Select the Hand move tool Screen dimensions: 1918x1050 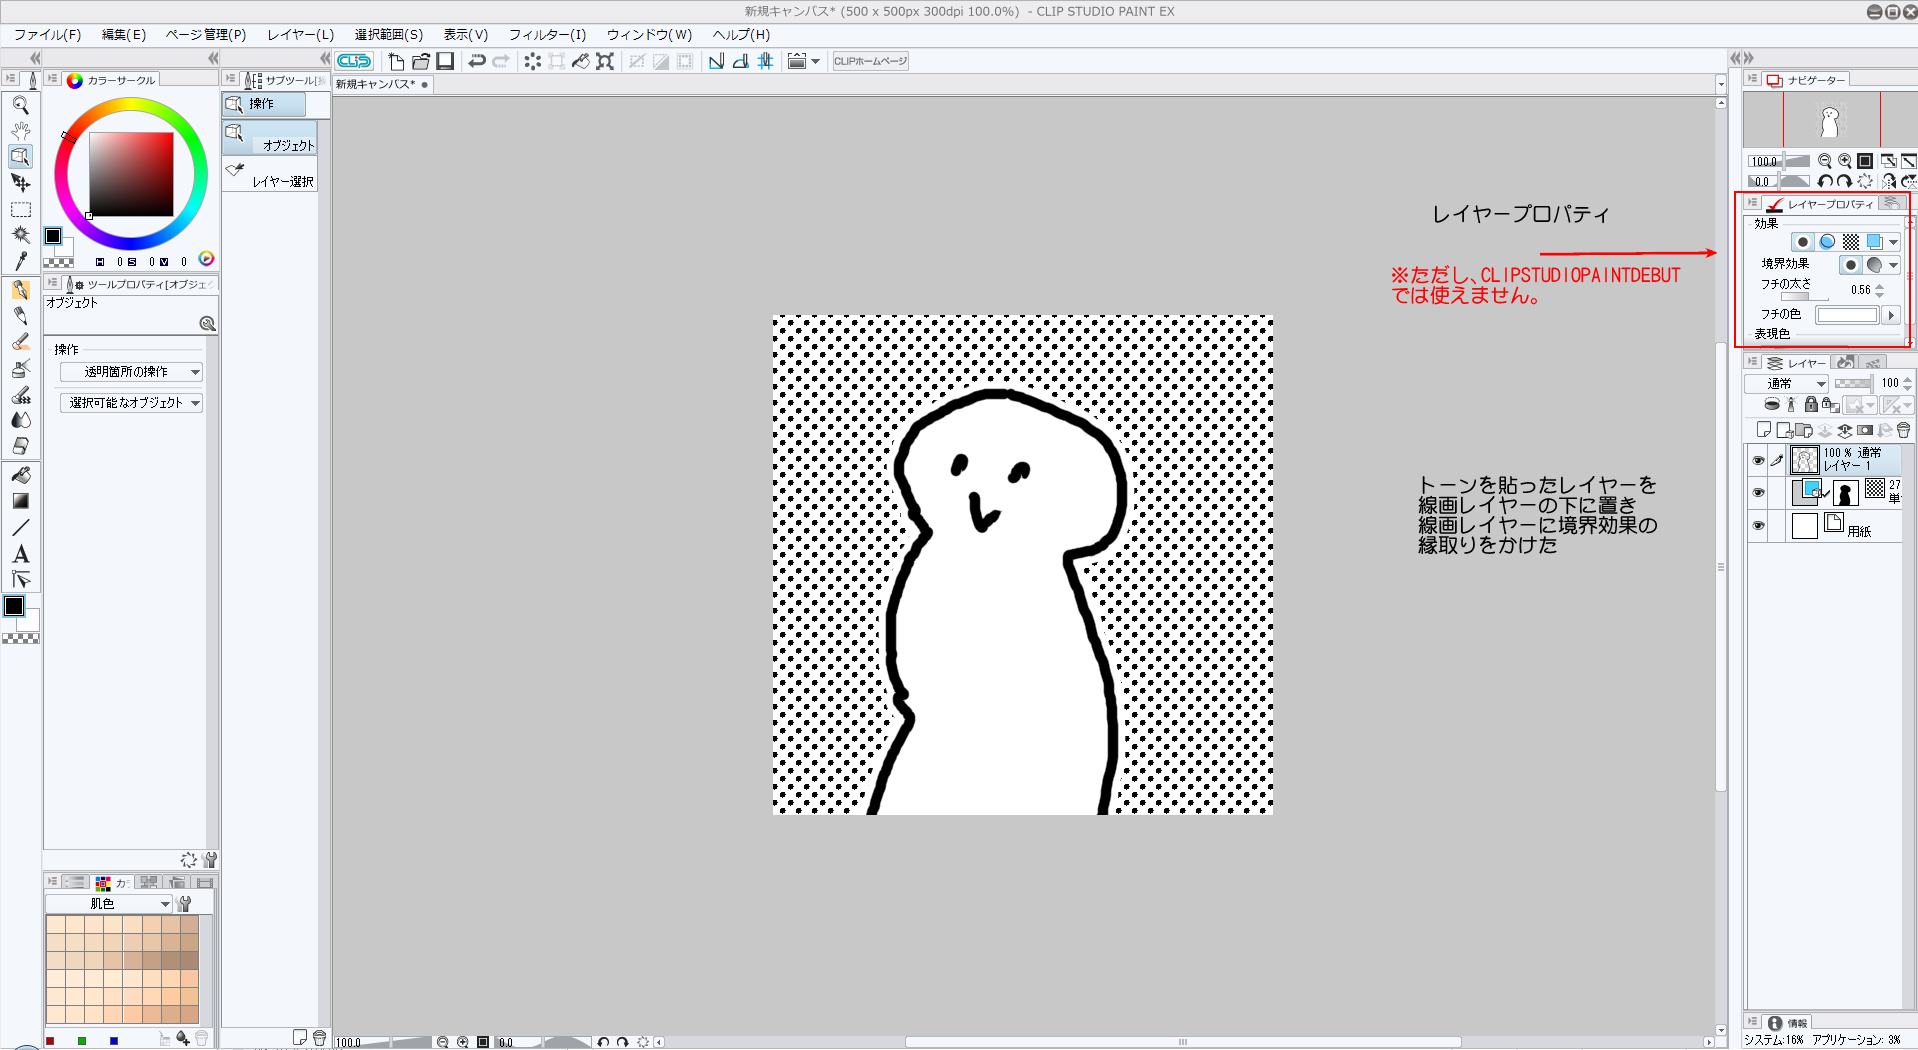[x=20, y=131]
